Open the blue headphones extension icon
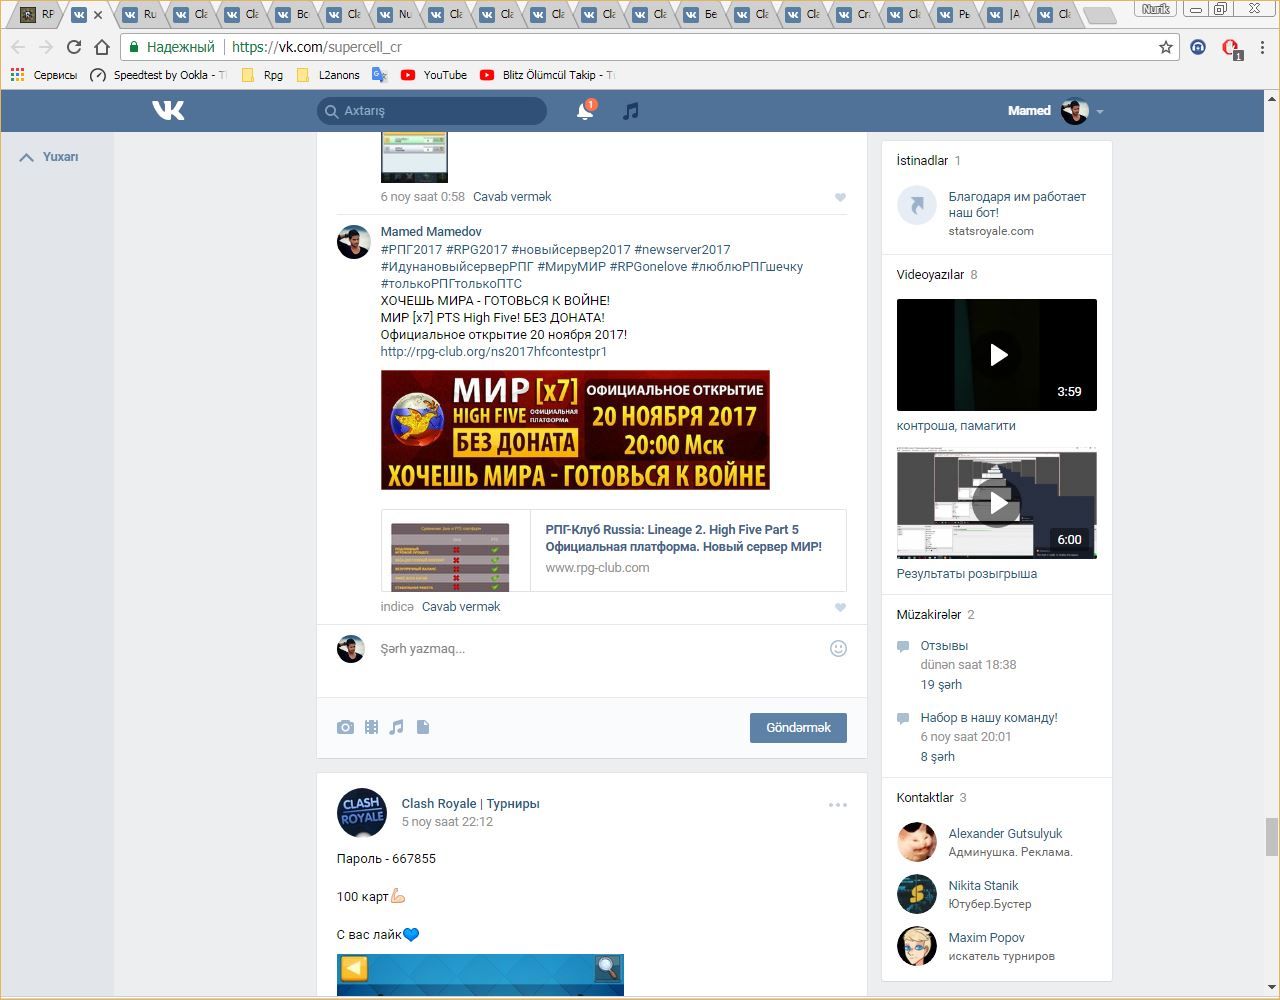This screenshot has width=1280, height=1000. 1198,47
